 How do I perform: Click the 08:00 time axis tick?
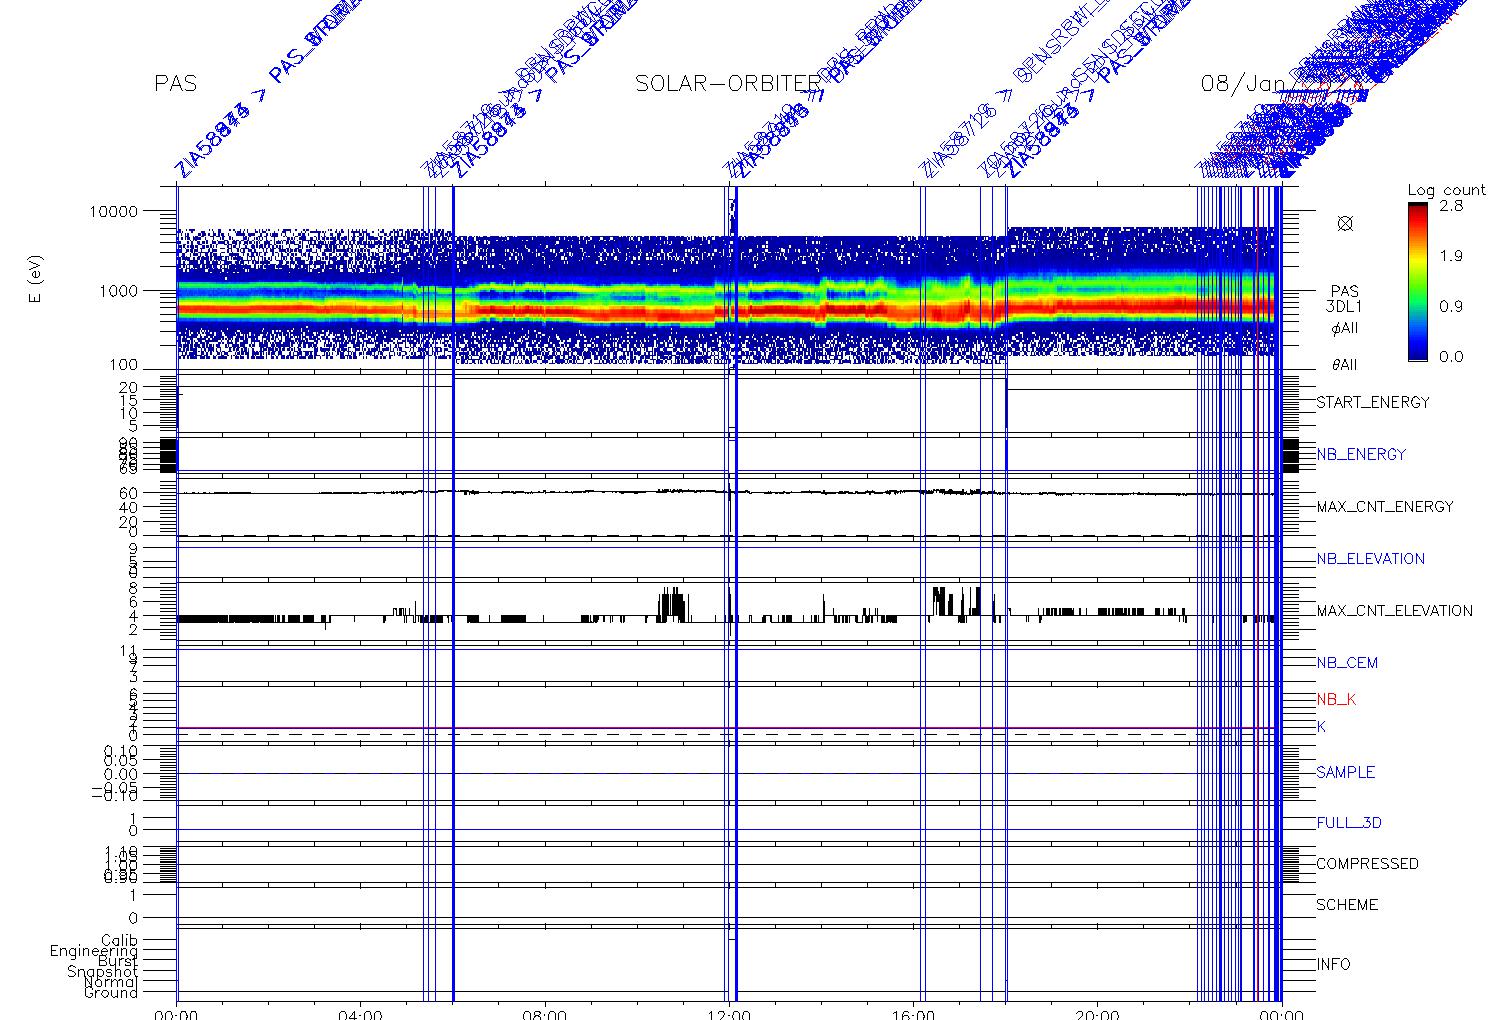[x=546, y=1014]
